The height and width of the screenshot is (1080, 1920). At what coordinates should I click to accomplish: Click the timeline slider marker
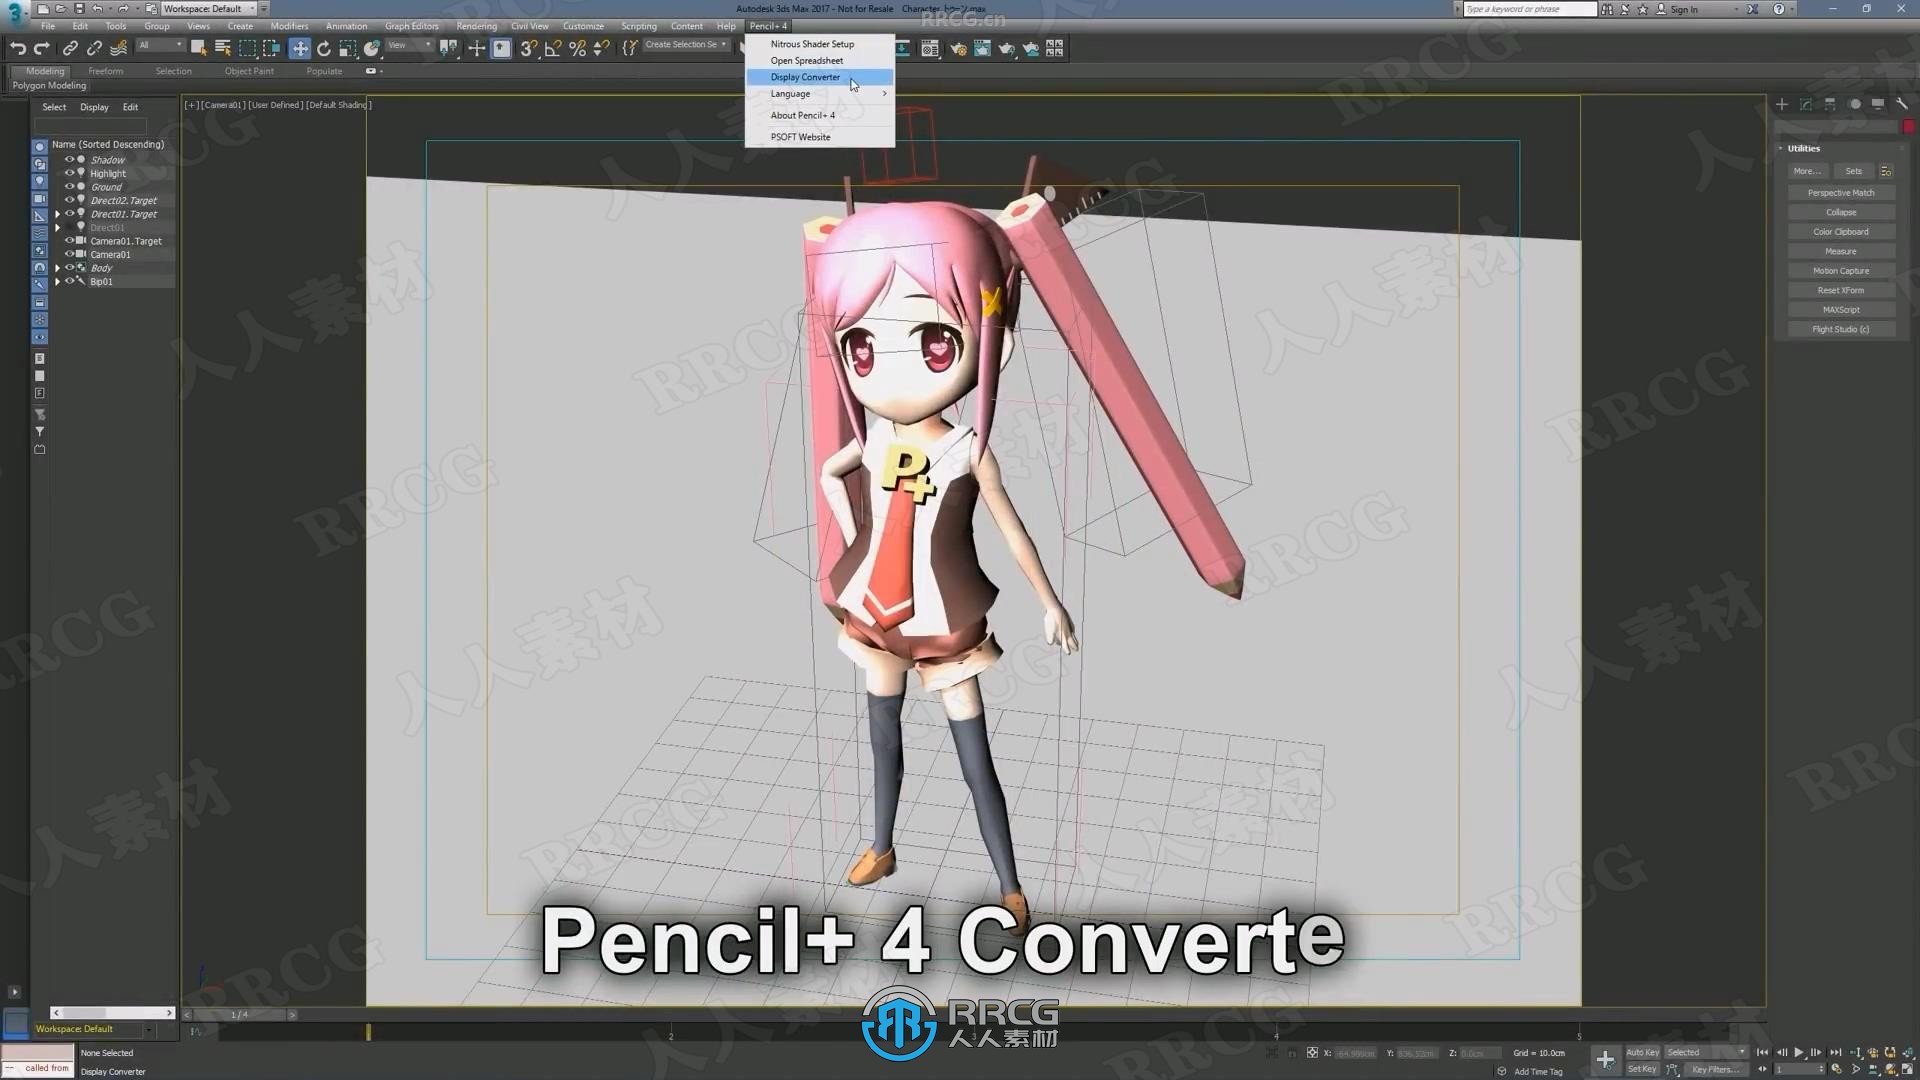[x=368, y=1032]
